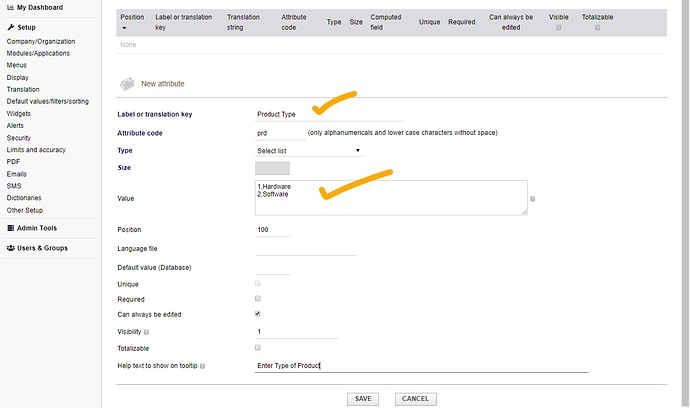Open Modules/Applications in the sidebar
This screenshot has height=408, width=690.
click(x=38, y=53)
